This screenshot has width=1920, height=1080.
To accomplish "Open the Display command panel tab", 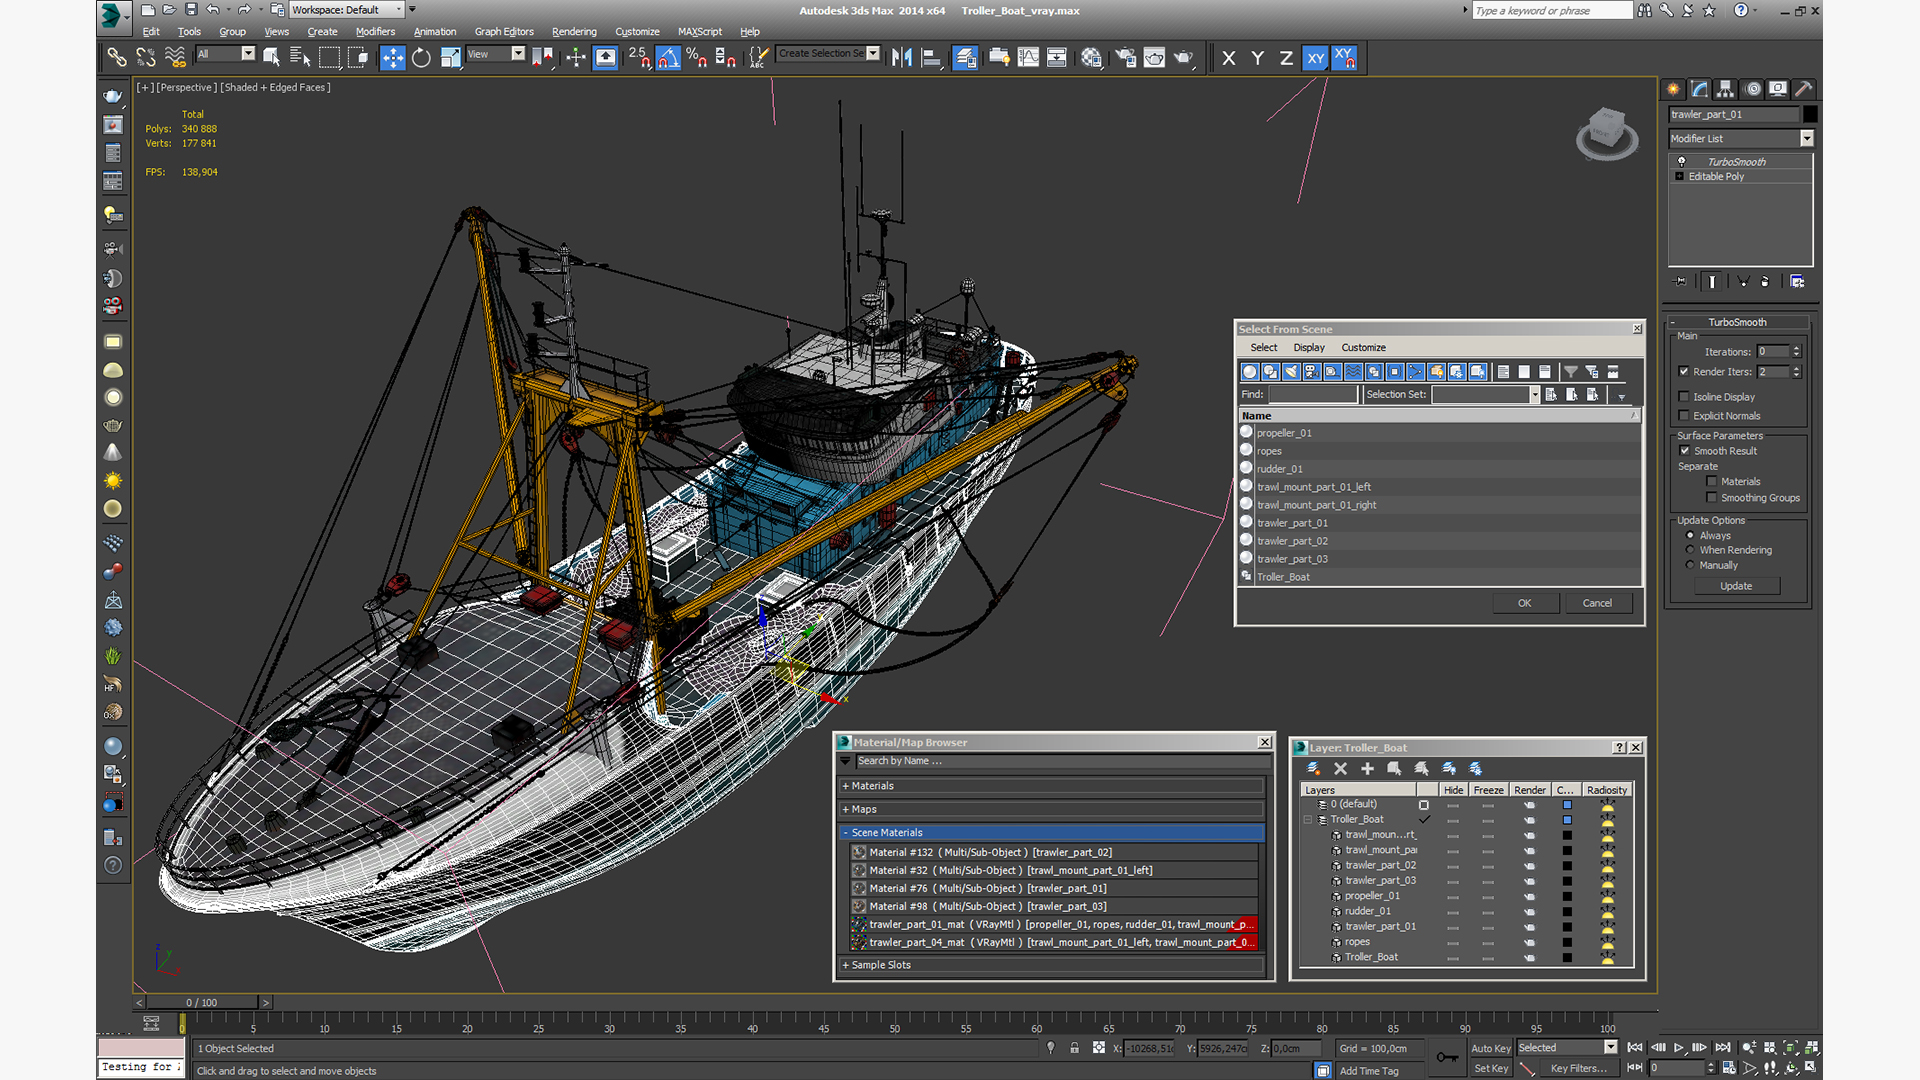I will 1777,89.
